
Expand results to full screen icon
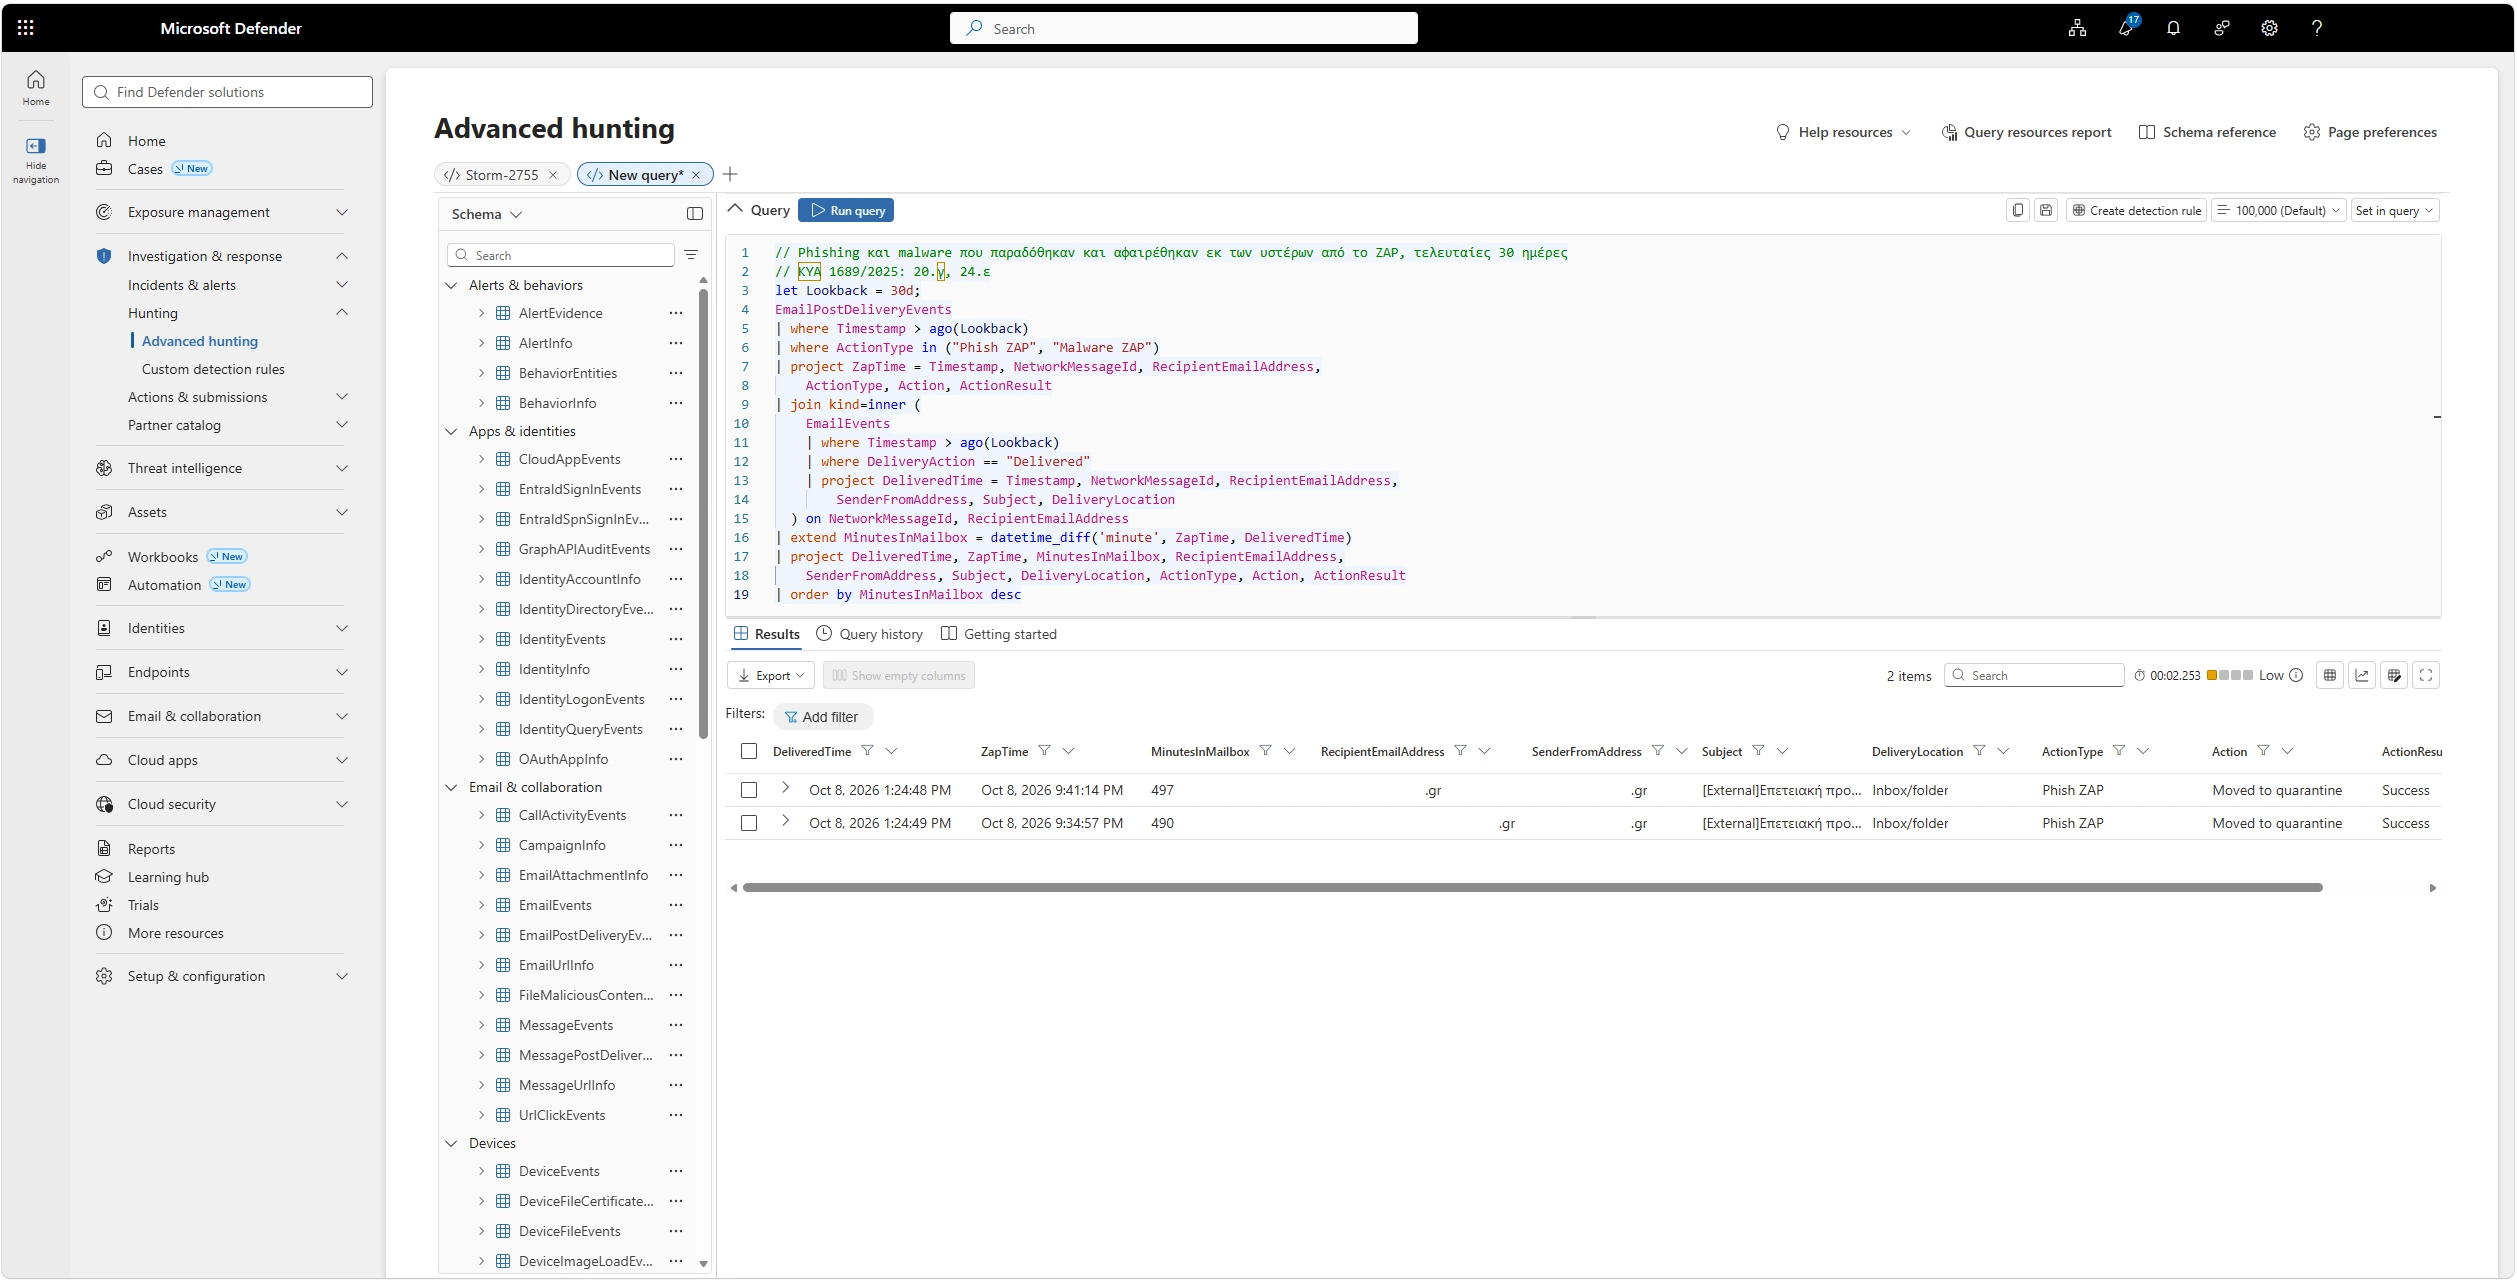pos(2426,675)
